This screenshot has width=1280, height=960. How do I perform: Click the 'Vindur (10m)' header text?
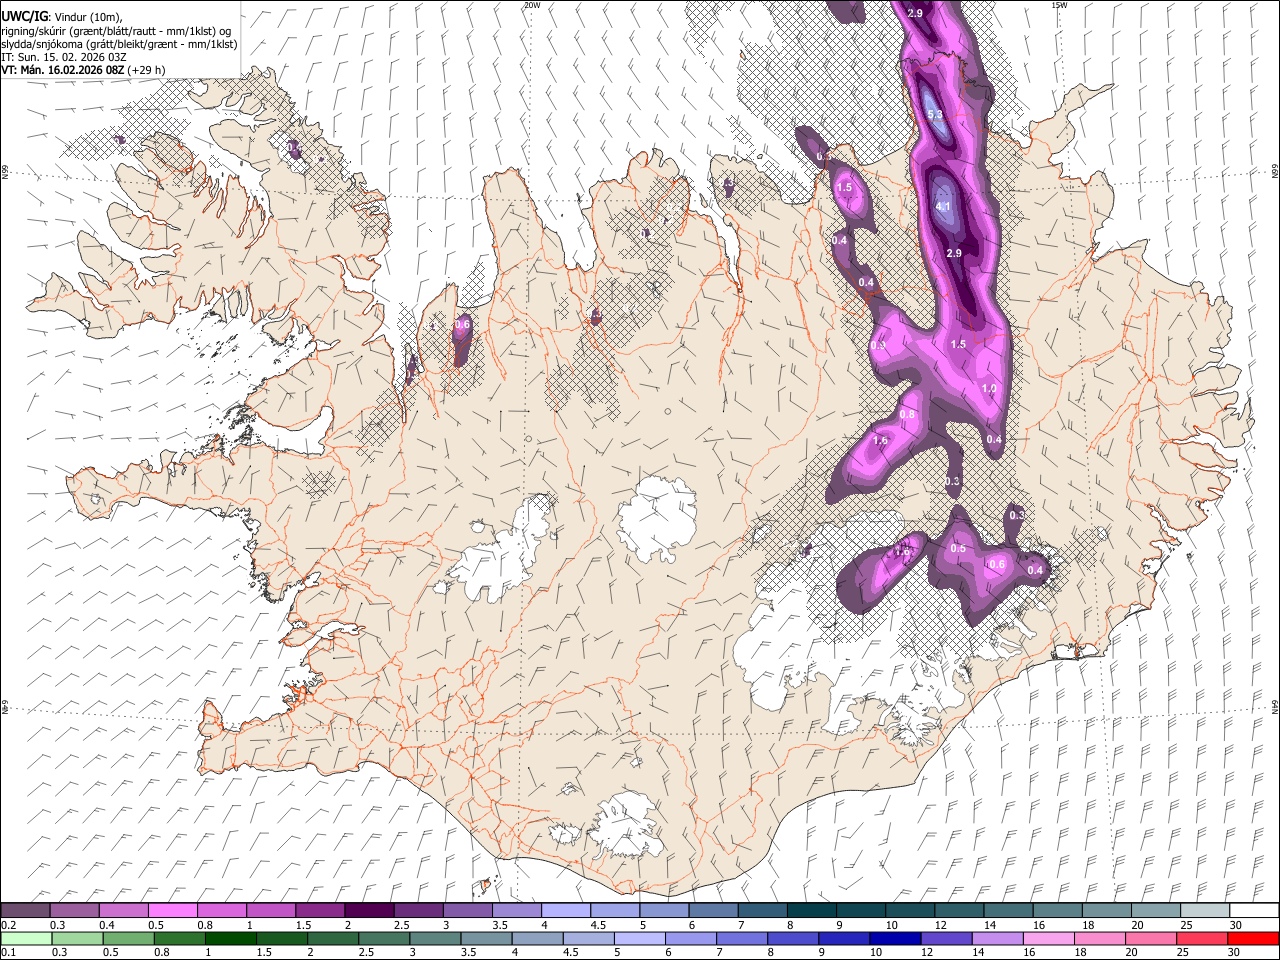(87, 17)
